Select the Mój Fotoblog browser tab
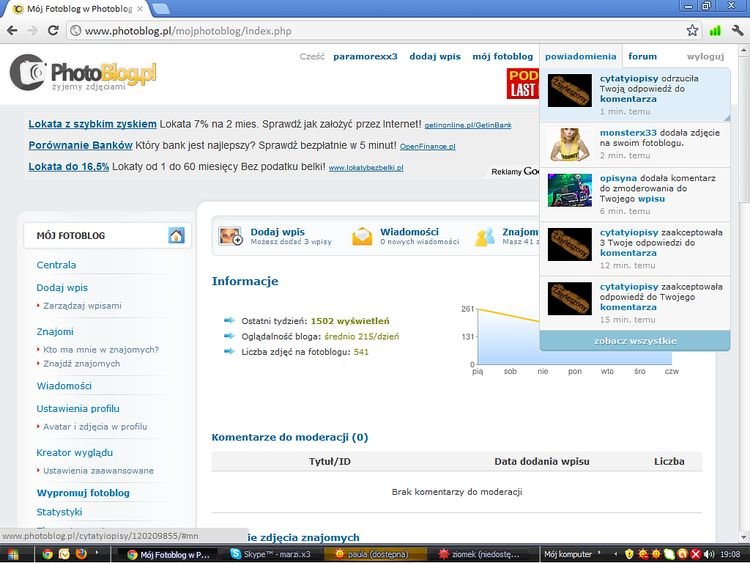Image resolution: width=750 pixels, height=563 pixels. pyautogui.click(x=78, y=9)
